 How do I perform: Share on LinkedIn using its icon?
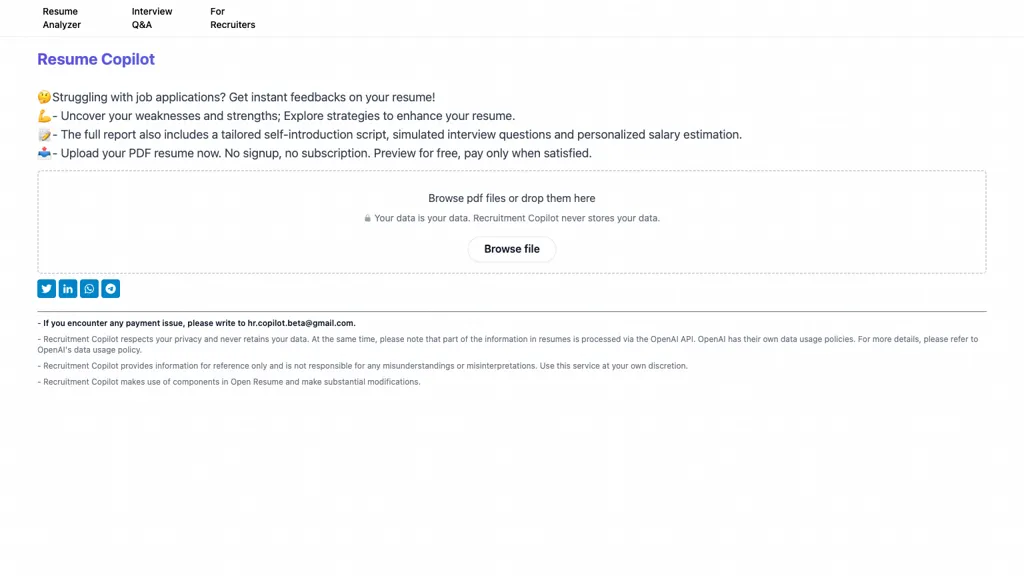coord(68,289)
